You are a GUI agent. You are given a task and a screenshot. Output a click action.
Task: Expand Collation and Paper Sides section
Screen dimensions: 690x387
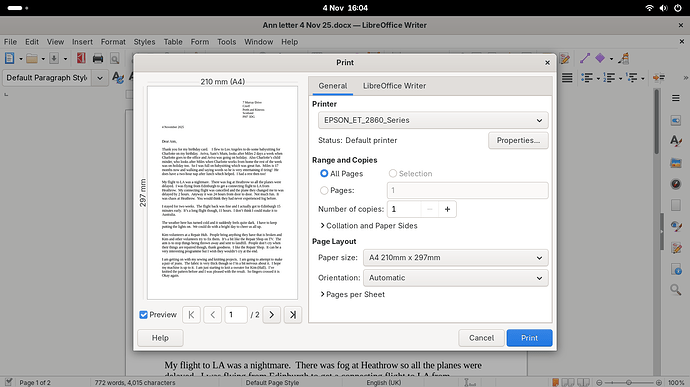(x=369, y=226)
